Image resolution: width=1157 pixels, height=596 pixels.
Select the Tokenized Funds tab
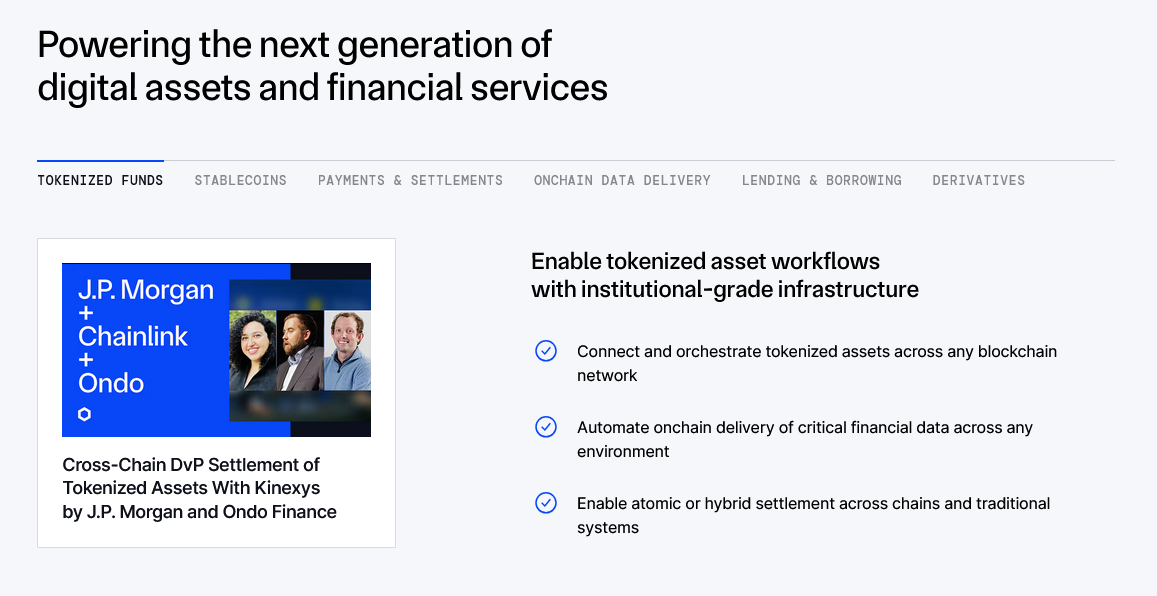click(x=100, y=180)
